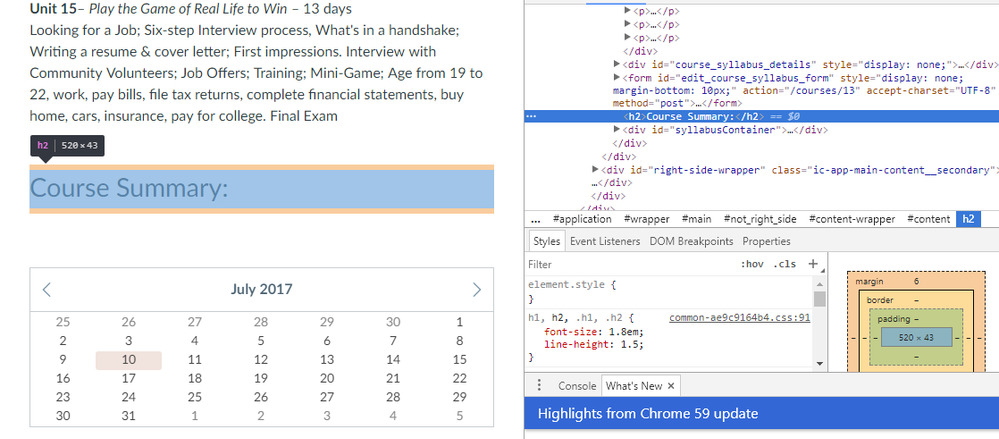Close the What's New drawer tab

click(x=670, y=386)
